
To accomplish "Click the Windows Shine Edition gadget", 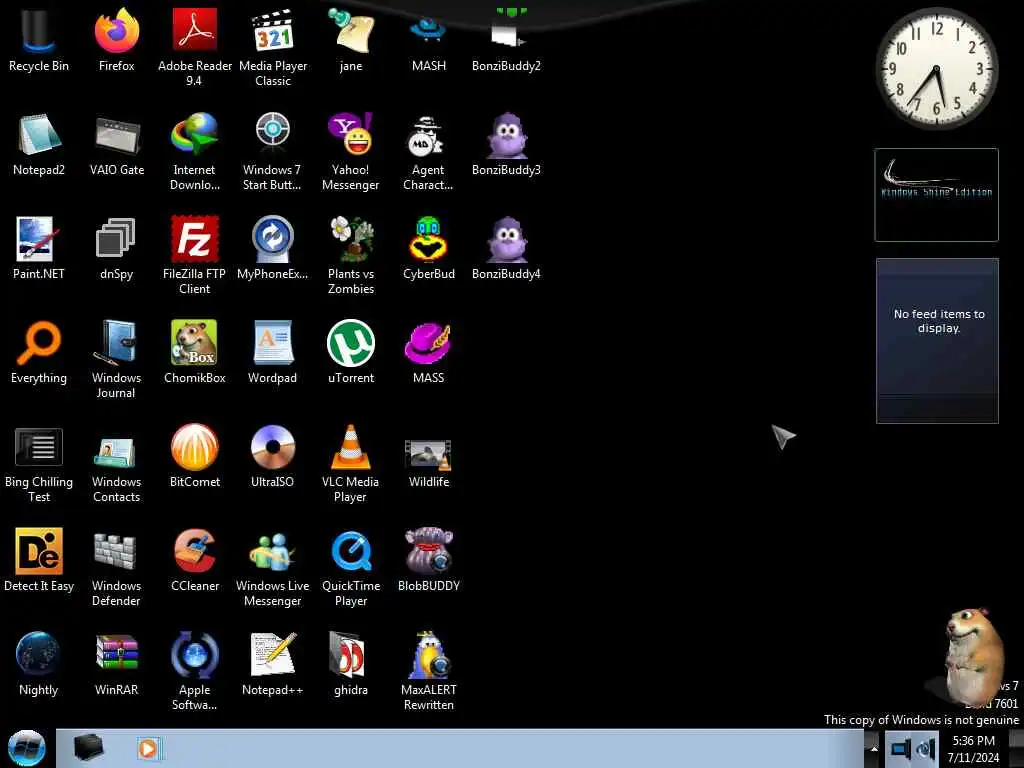I will click(936, 195).
